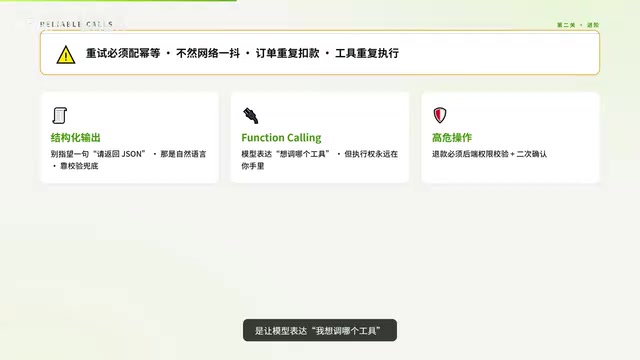Click the RELIABLE CALLS header label
The height and width of the screenshot is (360, 640).
(x=76, y=24)
